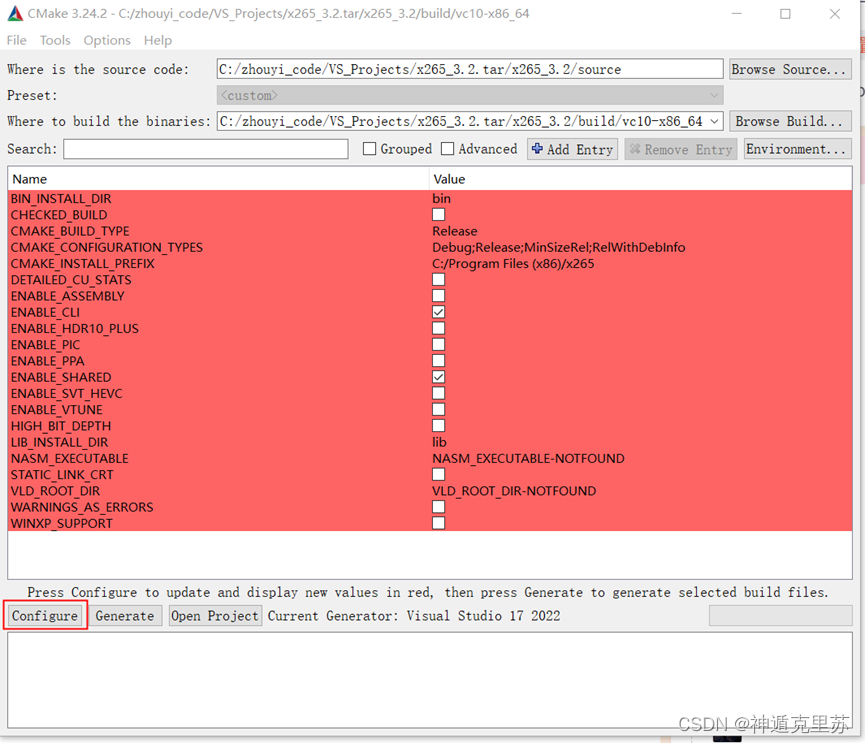Click the CMake logo icon in title bar
This screenshot has height=743, width=865.
(x=15, y=13)
